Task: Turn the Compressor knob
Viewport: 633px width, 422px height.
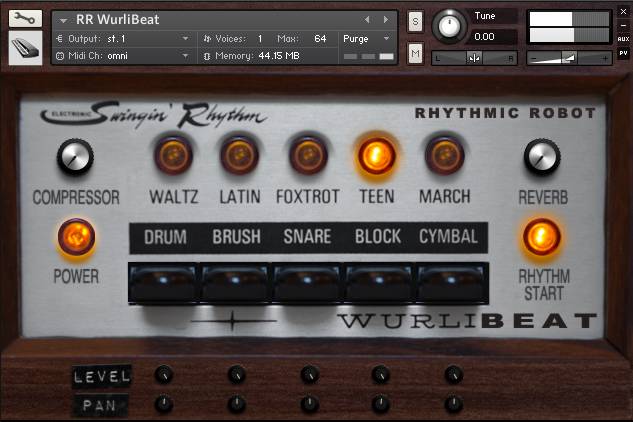Action: (x=75, y=157)
